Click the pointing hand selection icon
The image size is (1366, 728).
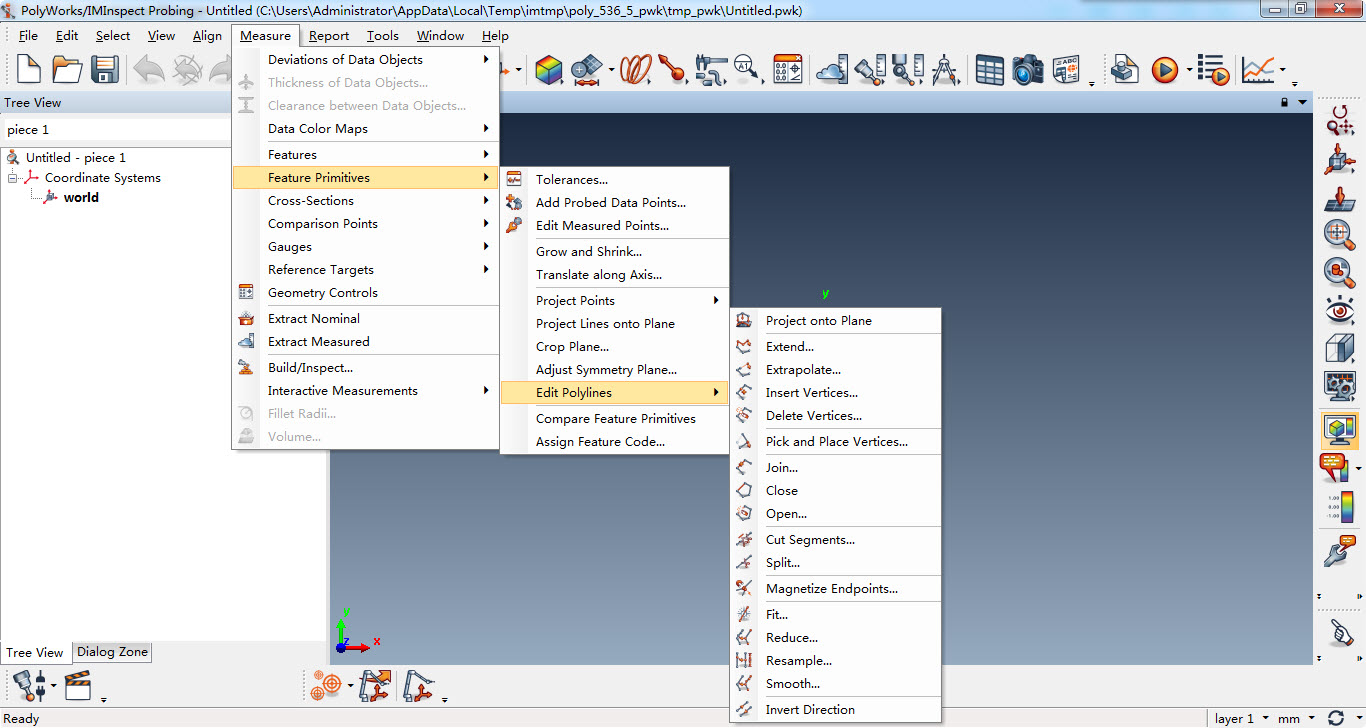pyautogui.click(x=1339, y=632)
